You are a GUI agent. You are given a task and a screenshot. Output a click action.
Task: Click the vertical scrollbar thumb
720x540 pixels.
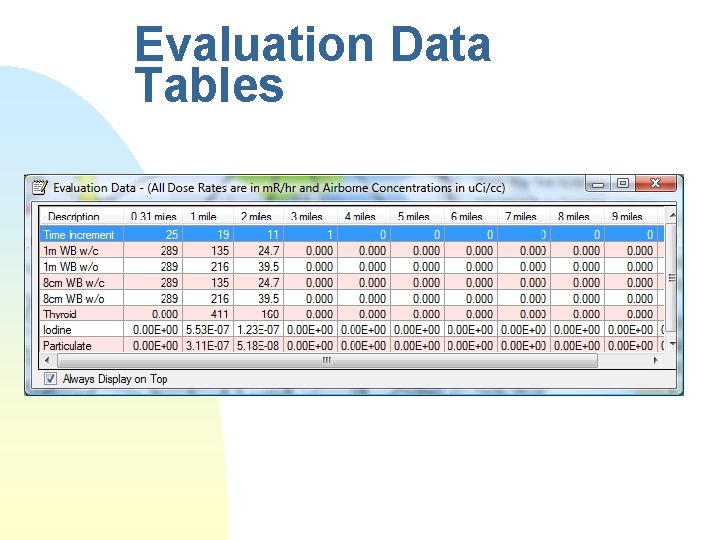tap(672, 277)
